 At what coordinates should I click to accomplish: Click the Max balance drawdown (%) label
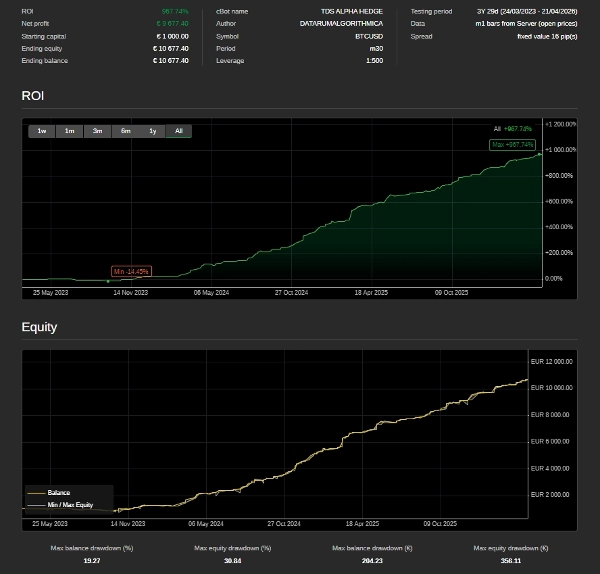point(92,548)
